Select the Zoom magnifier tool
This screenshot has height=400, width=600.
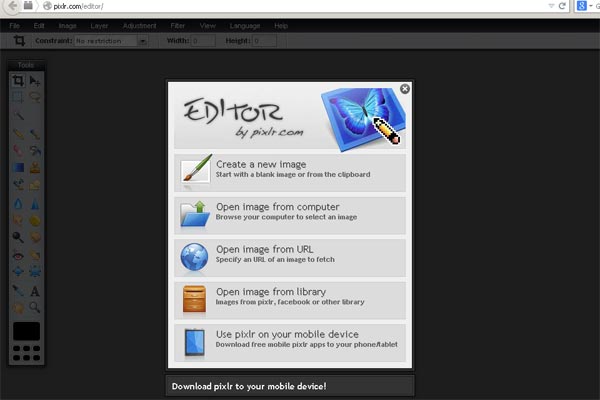point(35,307)
